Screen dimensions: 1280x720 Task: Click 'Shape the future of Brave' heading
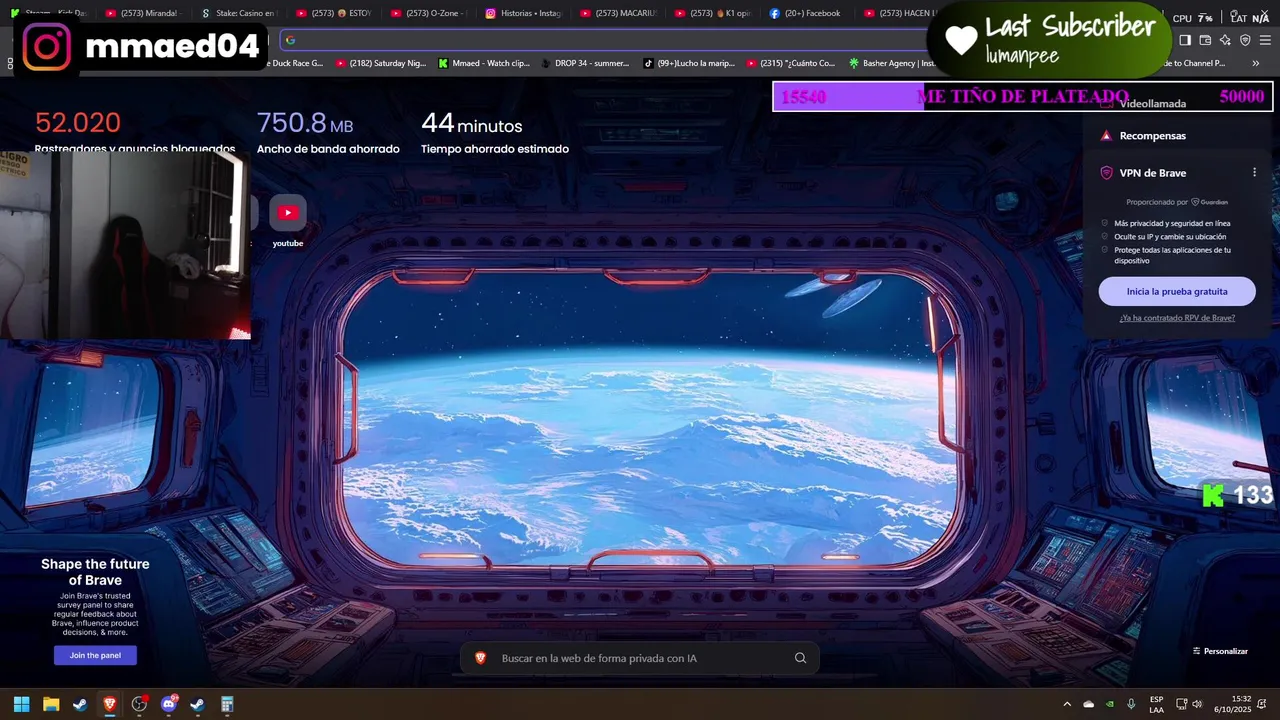pyautogui.click(x=95, y=572)
